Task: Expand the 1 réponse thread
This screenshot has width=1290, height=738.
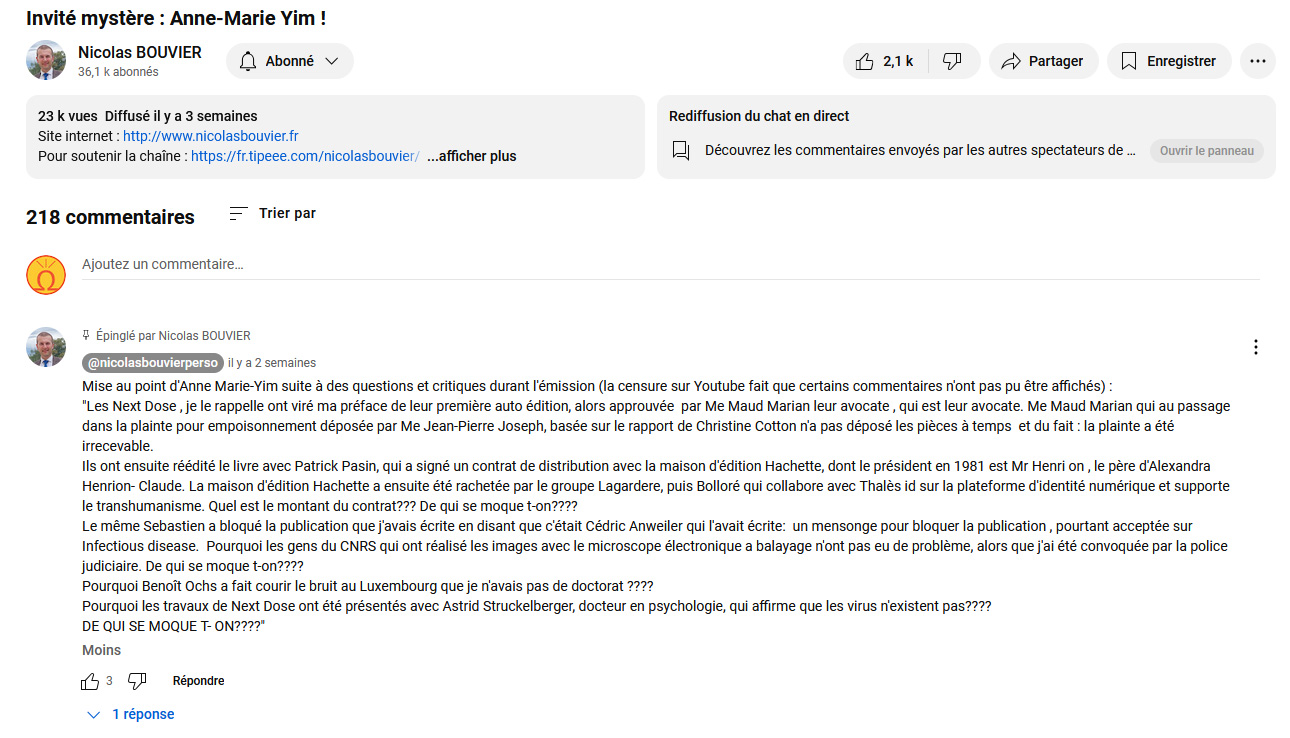Action: [131, 714]
